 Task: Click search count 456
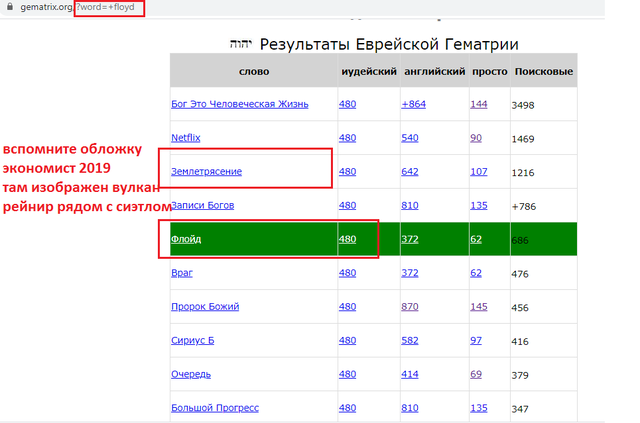520,308
